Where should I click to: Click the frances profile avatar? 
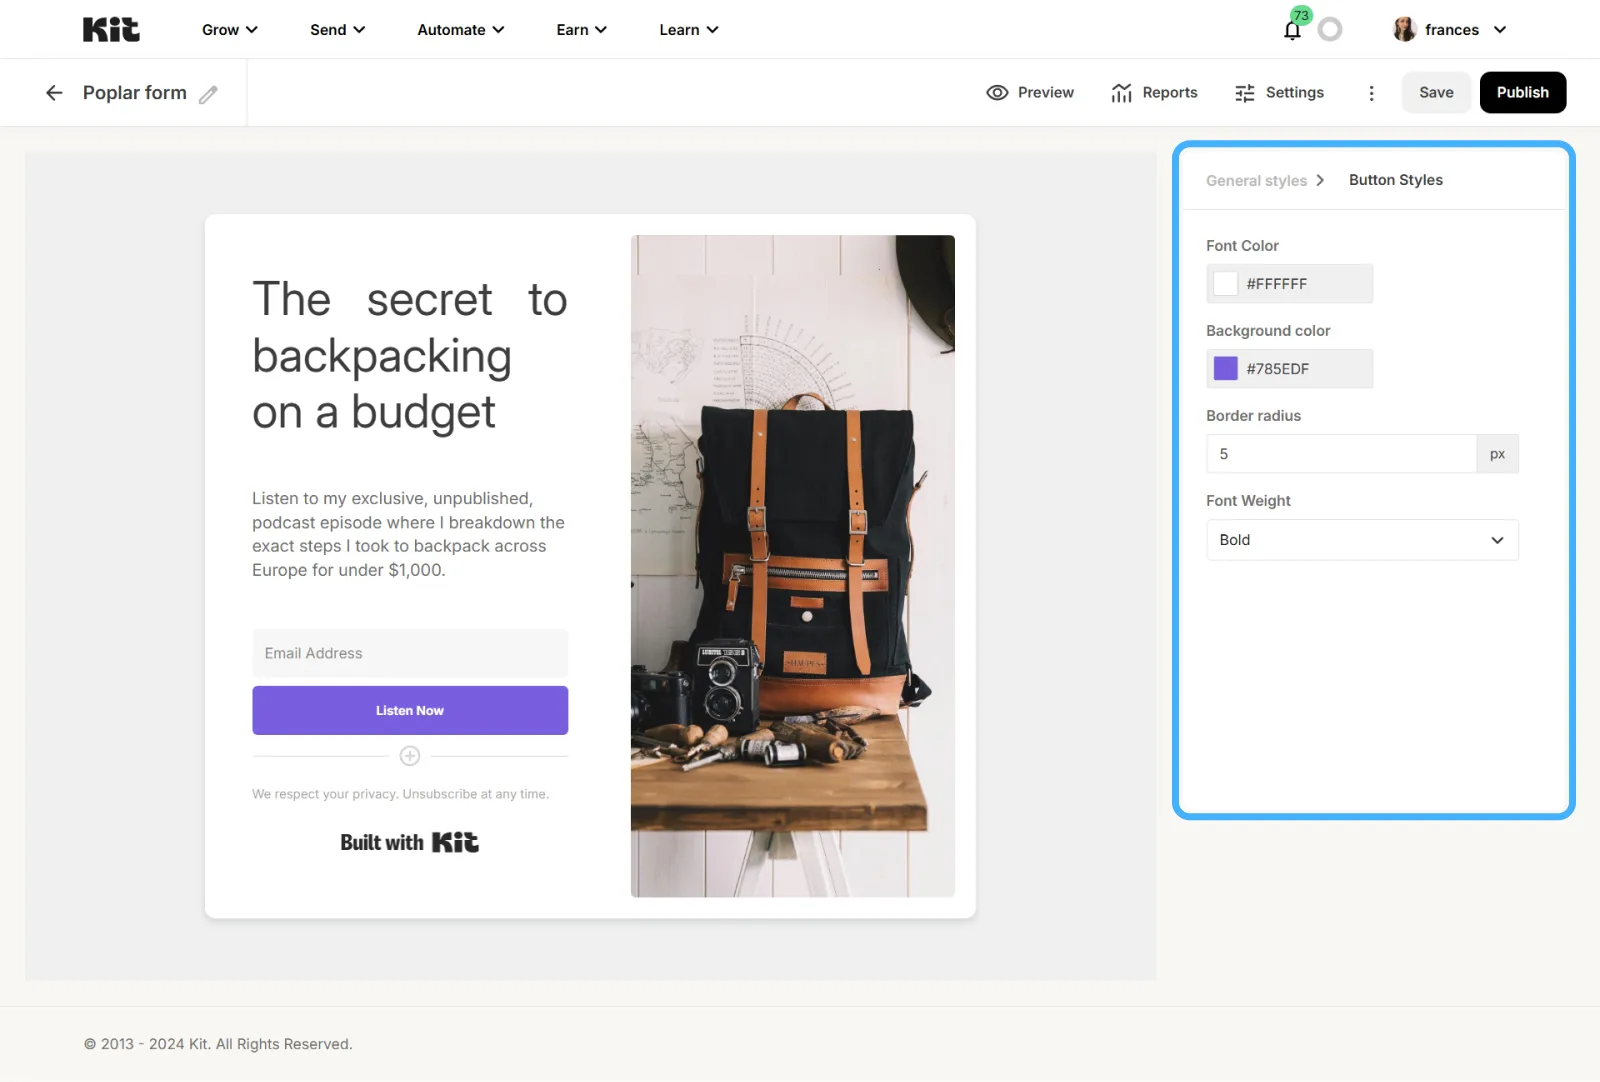tap(1405, 30)
